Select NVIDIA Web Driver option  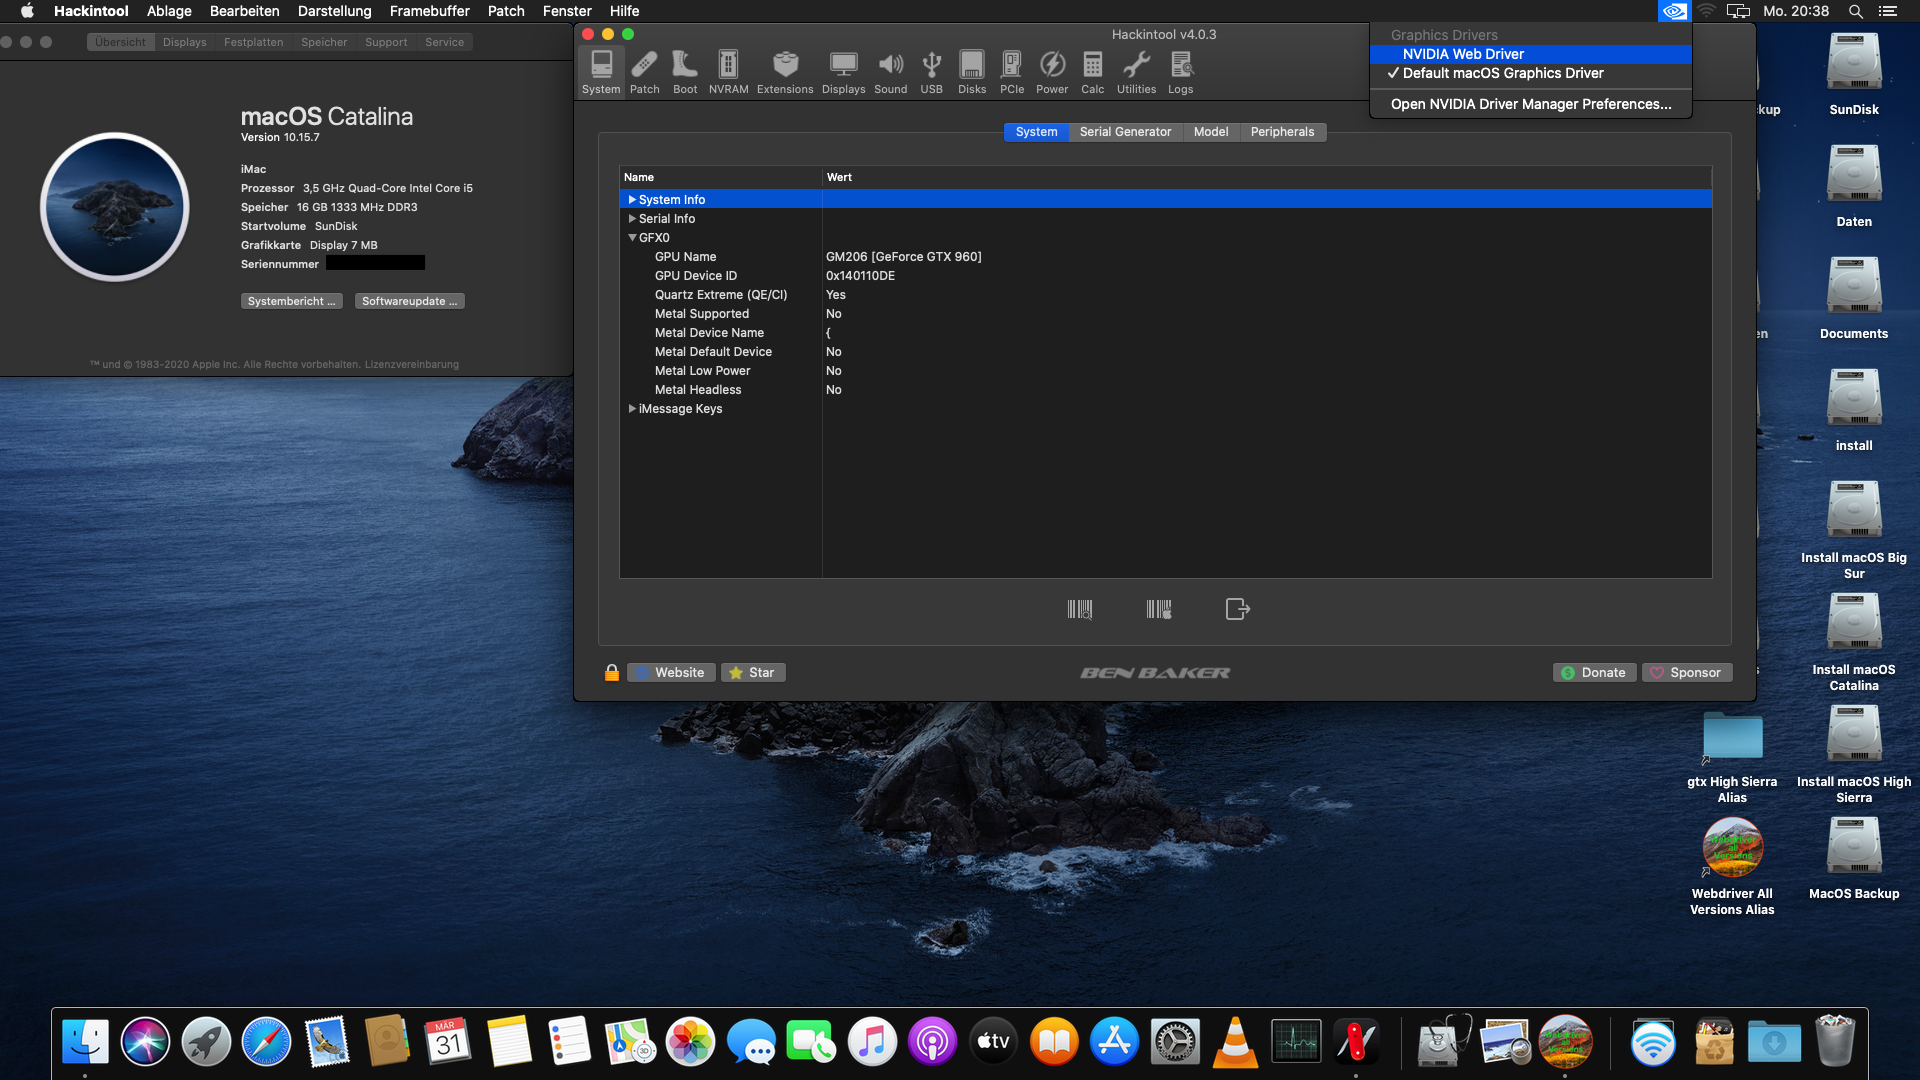click(x=1463, y=54)
